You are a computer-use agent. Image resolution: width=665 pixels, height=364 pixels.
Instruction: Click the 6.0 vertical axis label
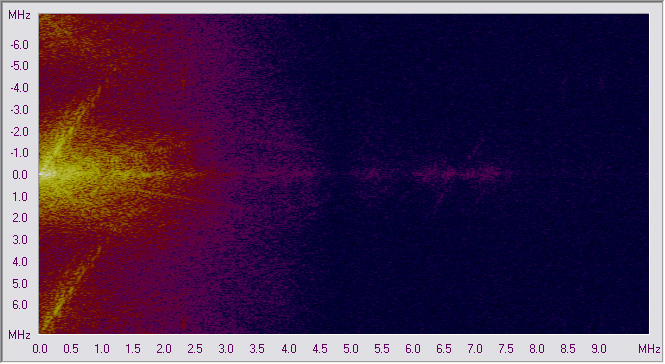20,305
